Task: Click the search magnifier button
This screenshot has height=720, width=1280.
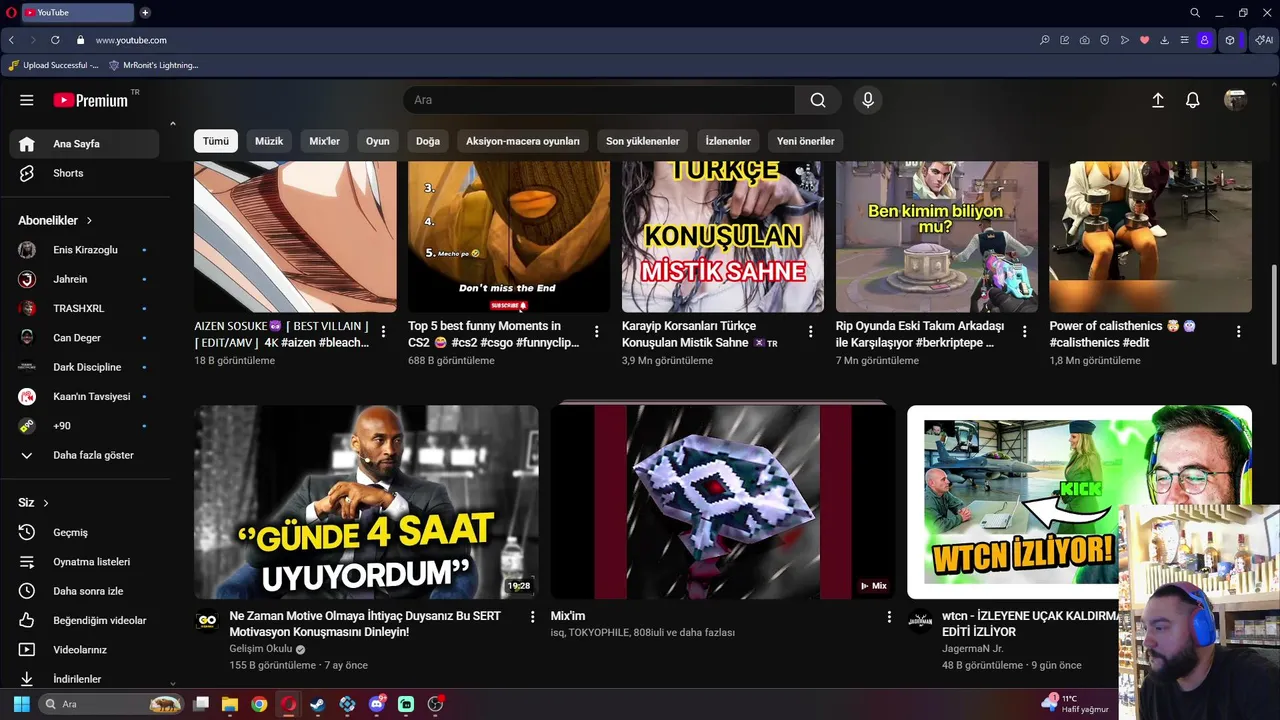Action: click(x=818, y=100)
